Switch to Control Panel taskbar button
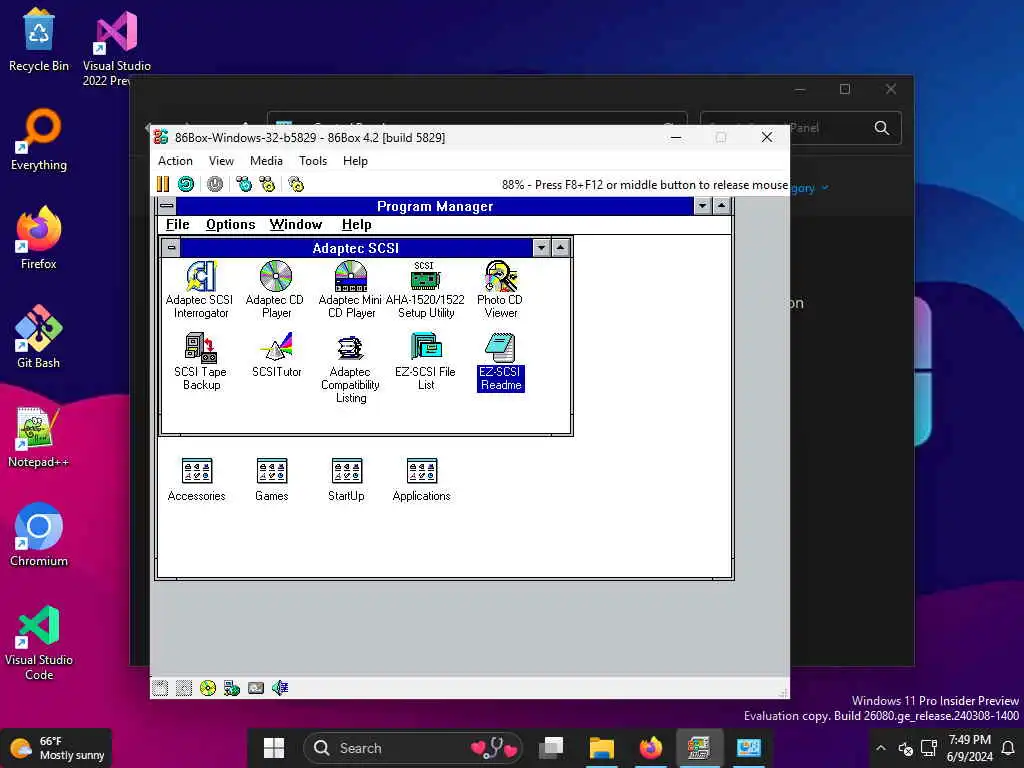 point(748,748)
